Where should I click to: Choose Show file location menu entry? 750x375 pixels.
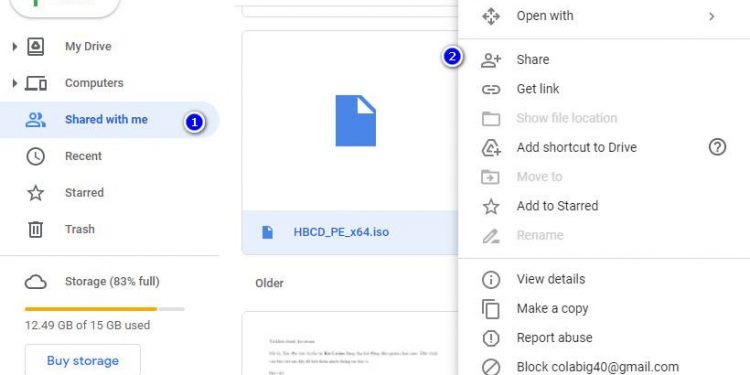click(567, 118)
